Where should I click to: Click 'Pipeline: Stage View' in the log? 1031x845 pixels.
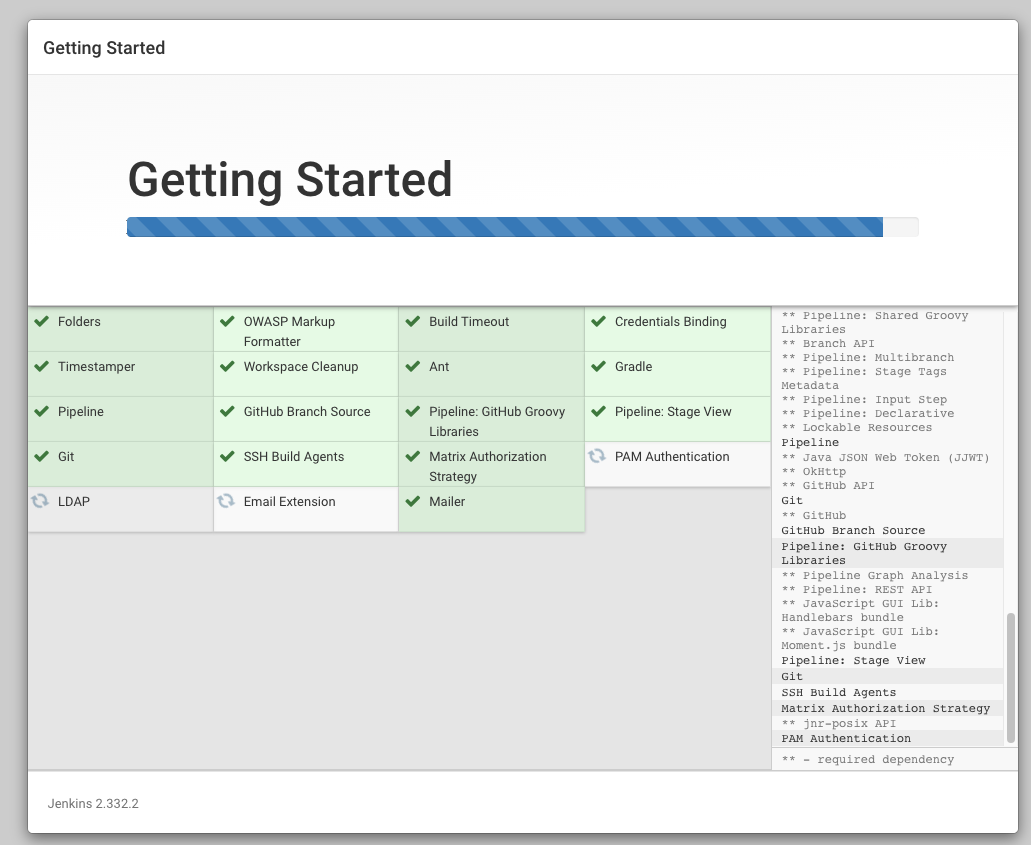pyautogui.click(x=853, y=660)
